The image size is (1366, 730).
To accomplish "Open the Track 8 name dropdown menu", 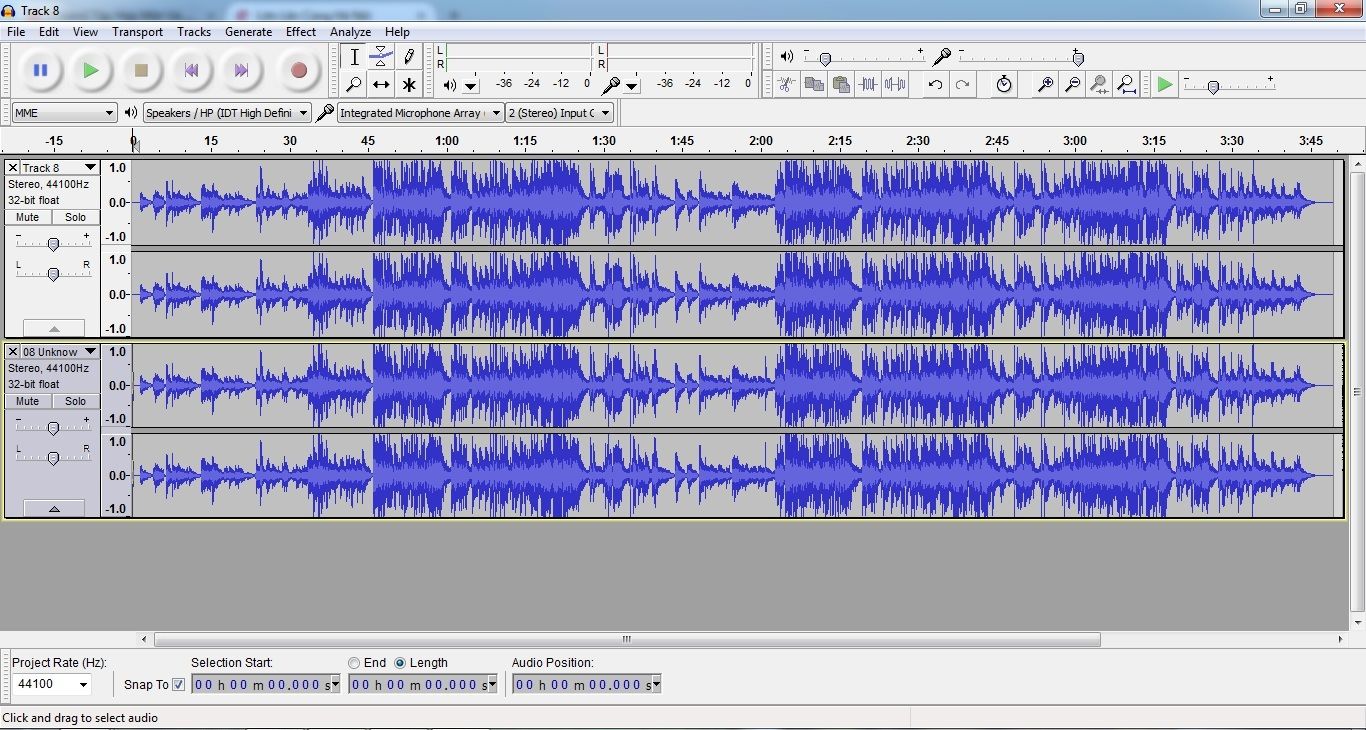I will tap(60, 168).
